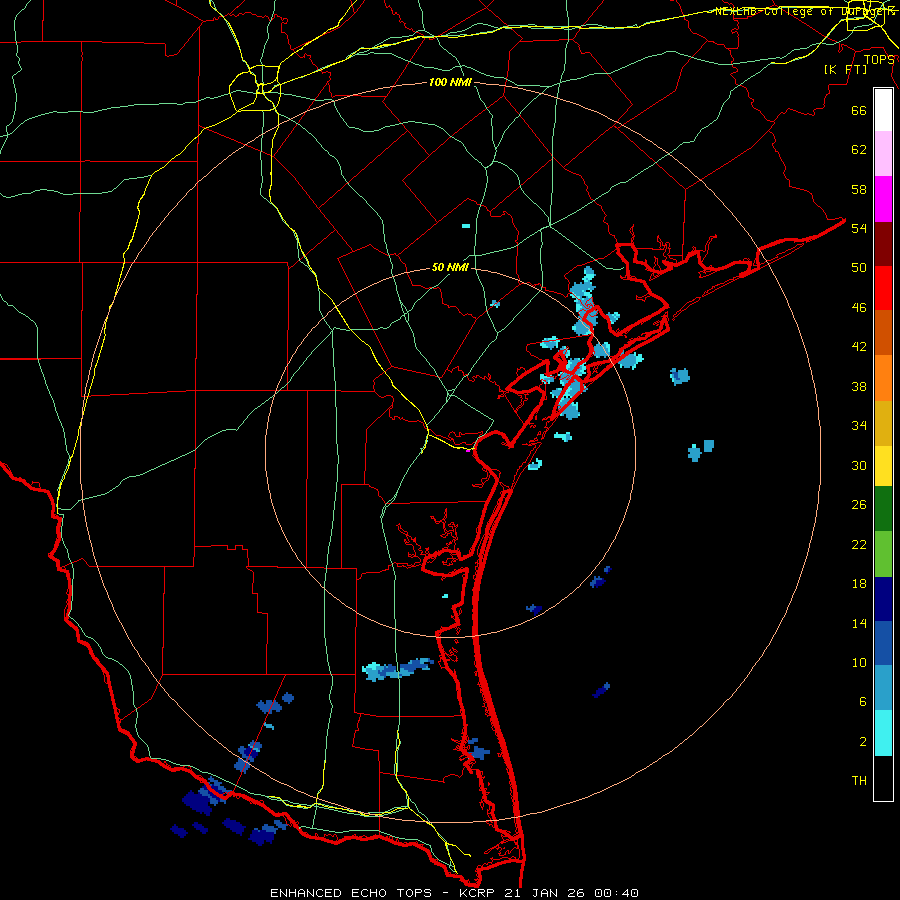Click the '50' legend value
The width and height of the screenshot is (900, 900).
point(859,267)
